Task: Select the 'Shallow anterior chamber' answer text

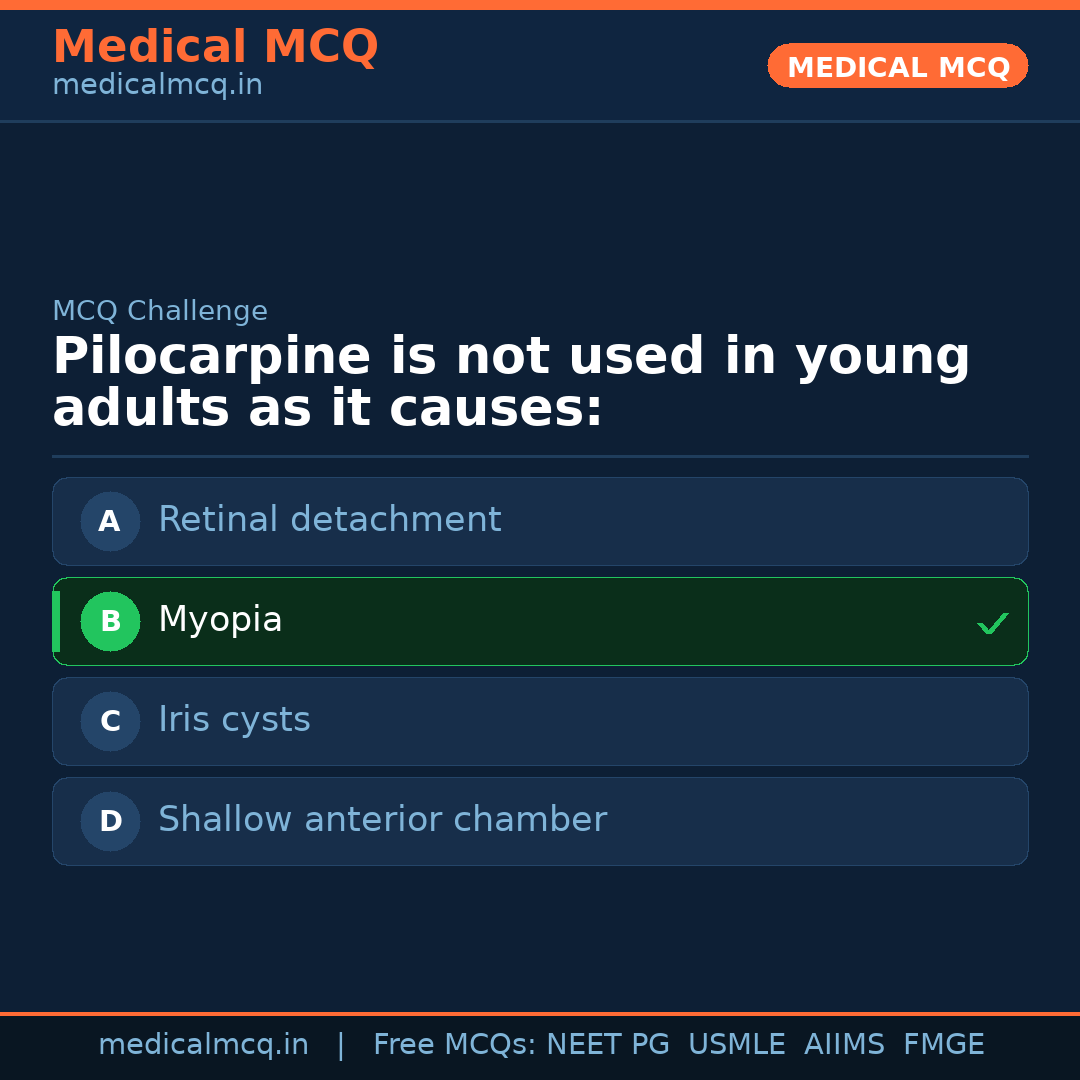Action: [382, 820]
